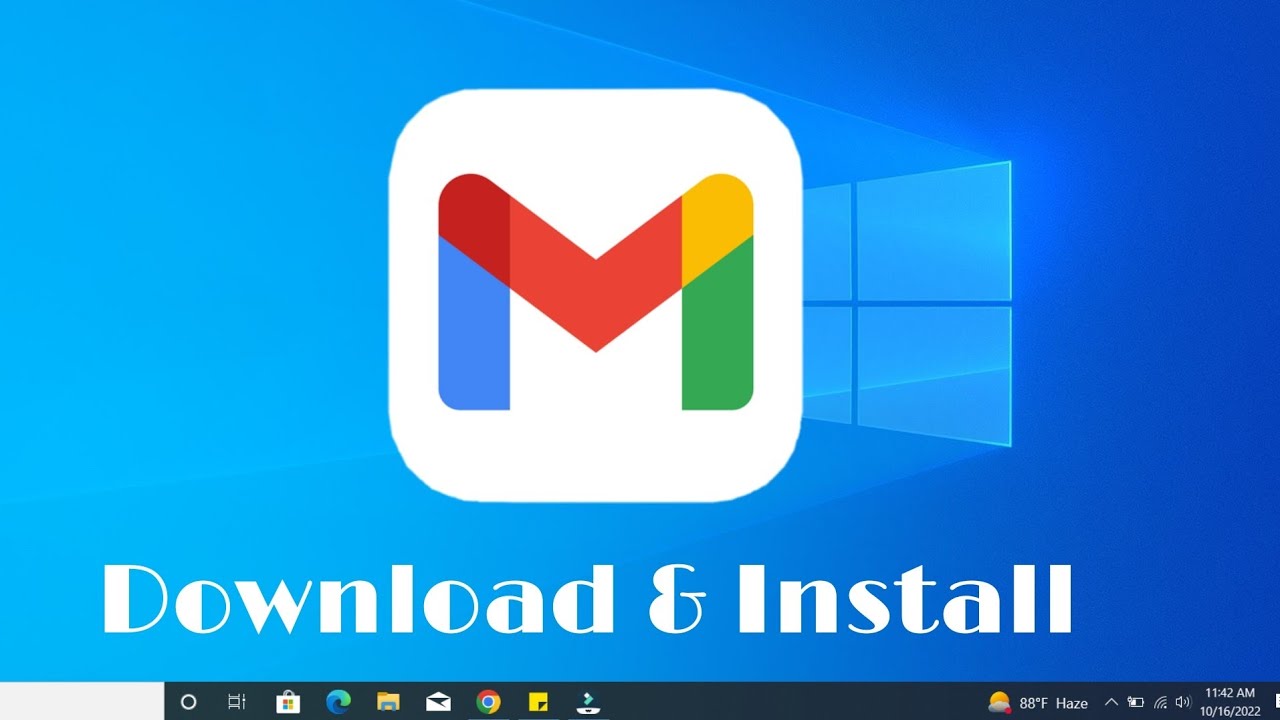Screen dimensions: 1280x720
Task: Open Google Chrome from the taskbar
Action: 488,702
